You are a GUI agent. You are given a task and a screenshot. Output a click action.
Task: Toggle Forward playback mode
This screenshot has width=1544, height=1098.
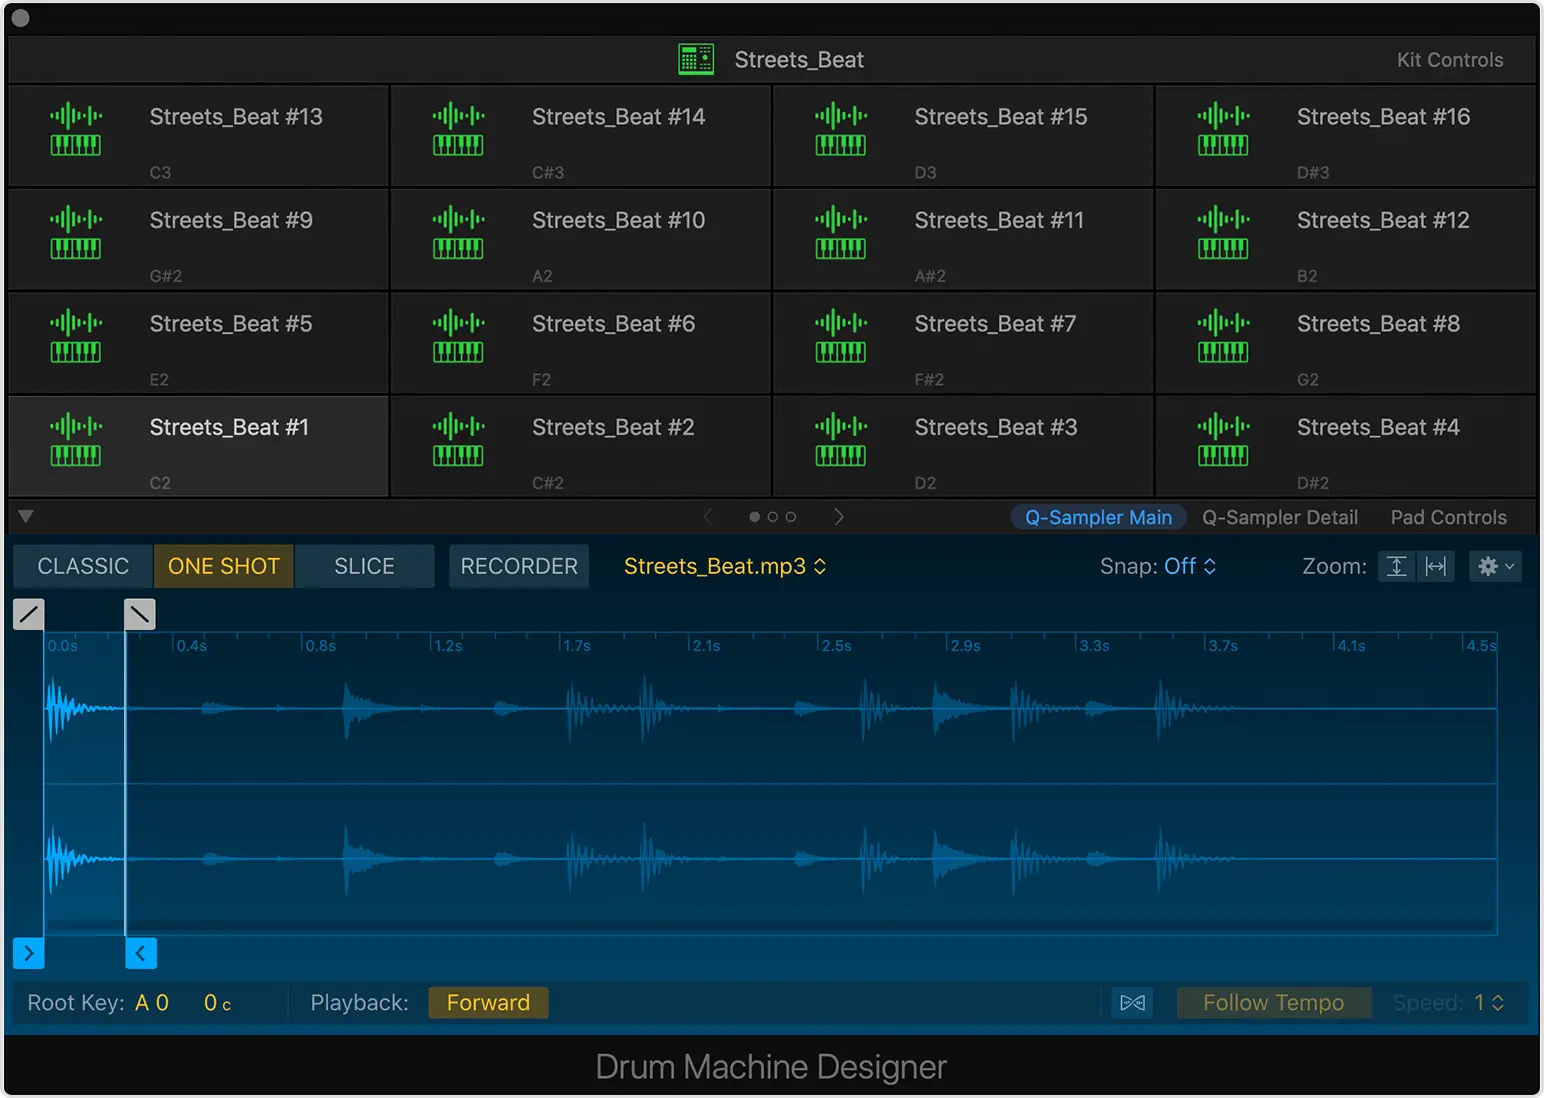(488, 1003)
